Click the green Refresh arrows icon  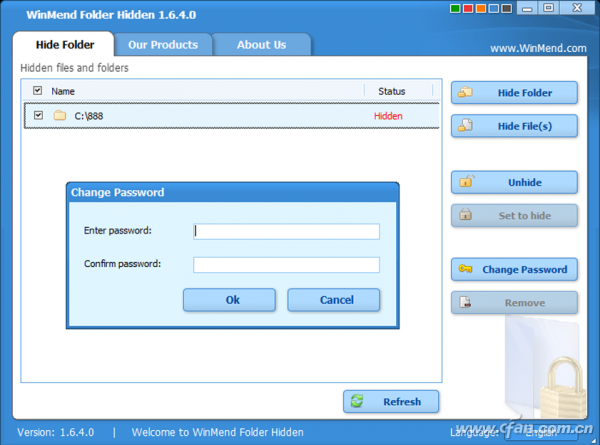357,401
